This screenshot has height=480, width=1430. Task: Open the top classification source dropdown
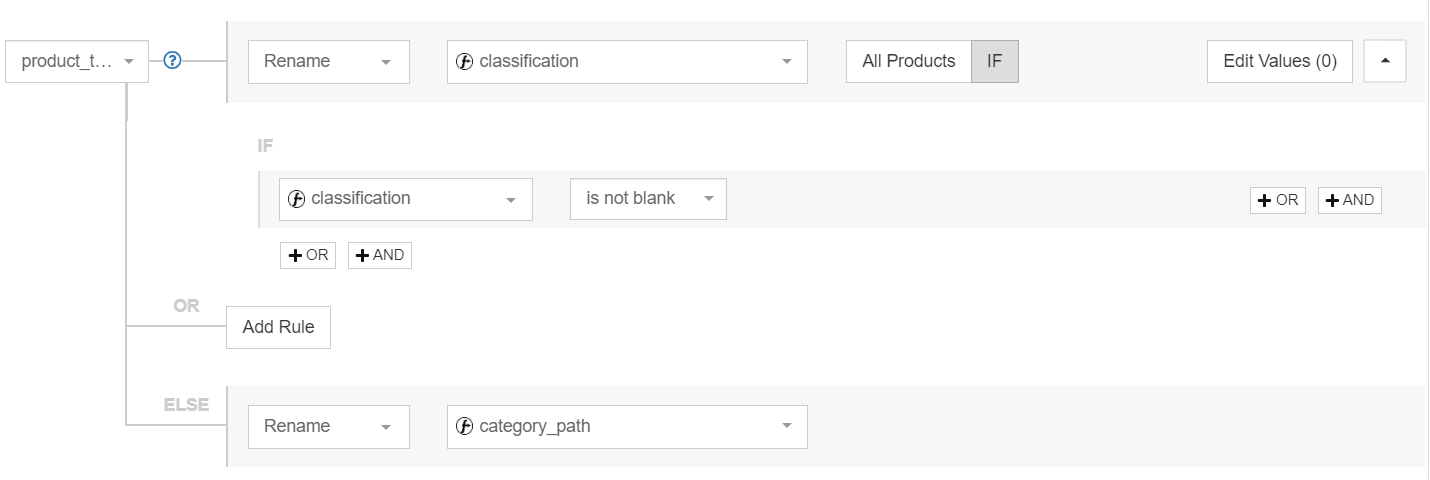627,61
